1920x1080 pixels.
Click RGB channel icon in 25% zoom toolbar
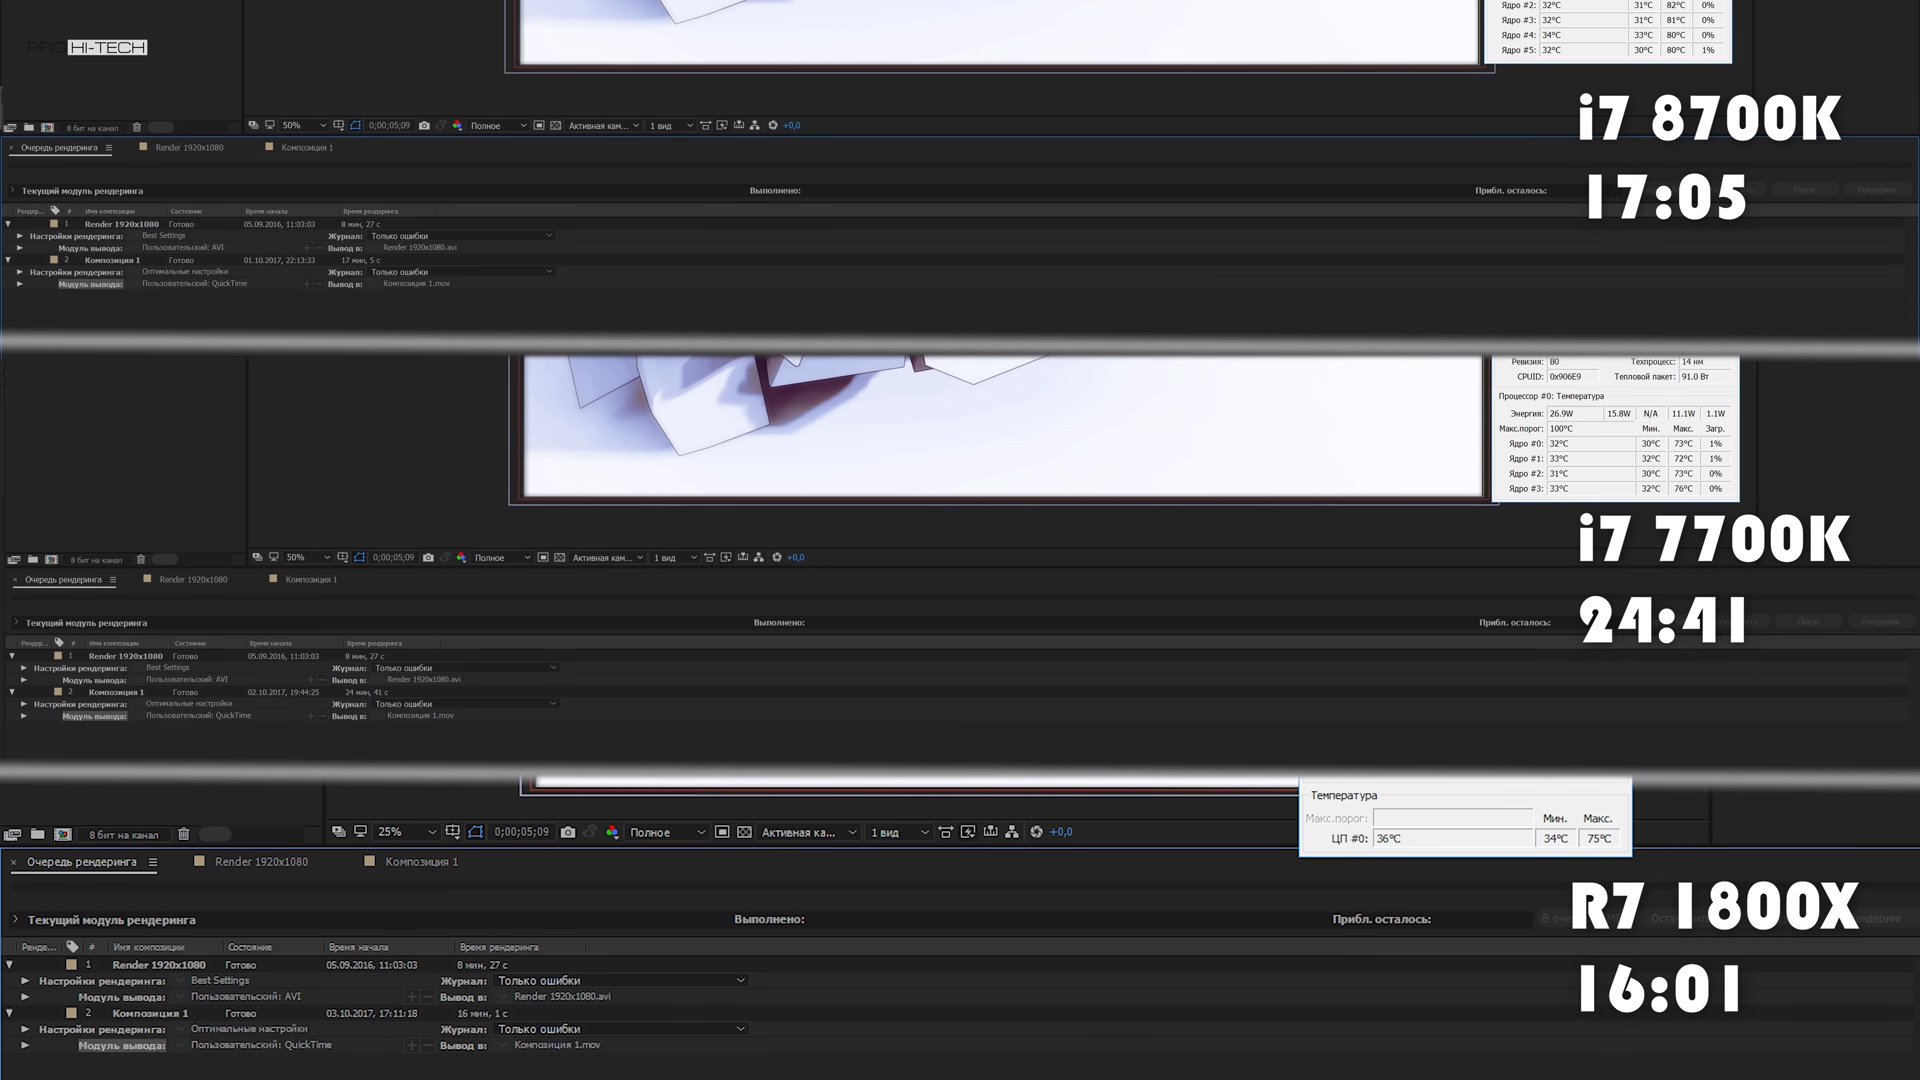point(612,832)
